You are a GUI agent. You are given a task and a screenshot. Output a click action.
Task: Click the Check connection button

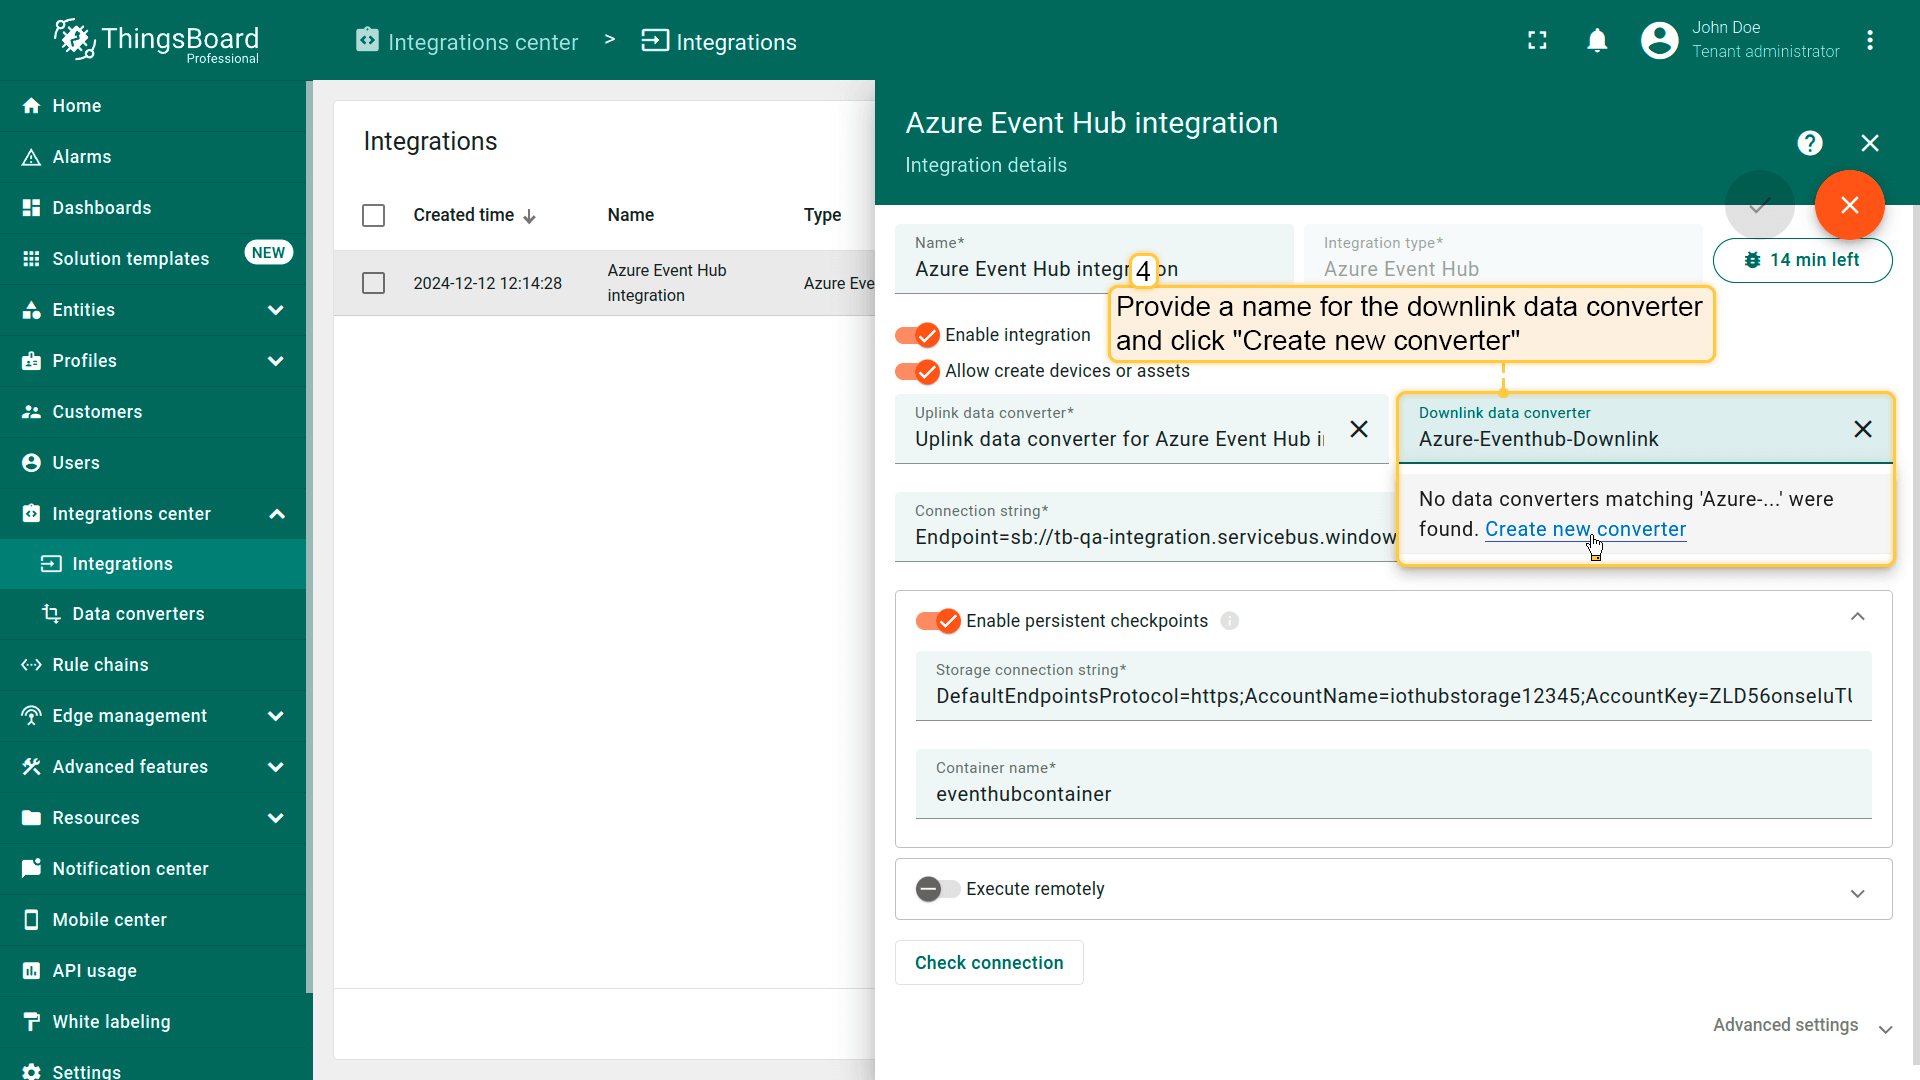988,963
